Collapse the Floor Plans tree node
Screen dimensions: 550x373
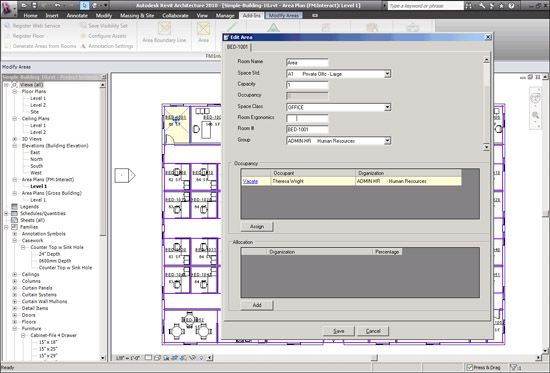[x=15, y=91]
